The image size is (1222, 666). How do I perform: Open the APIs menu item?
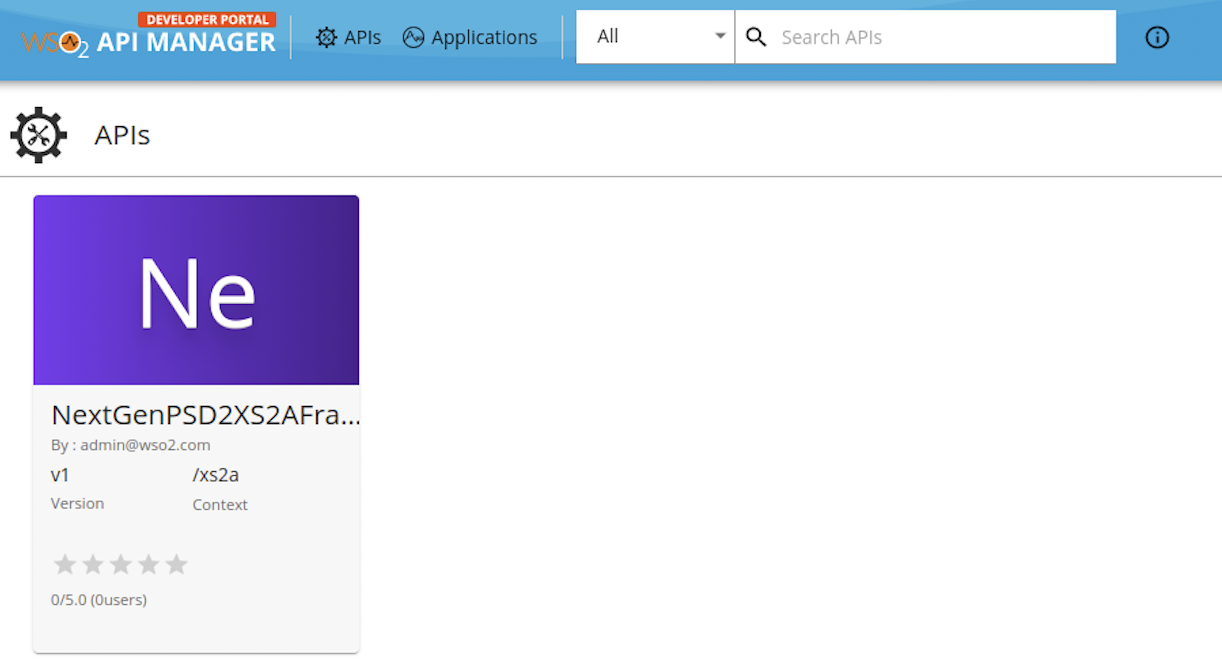pyautogui.click(x=348, y=37)
